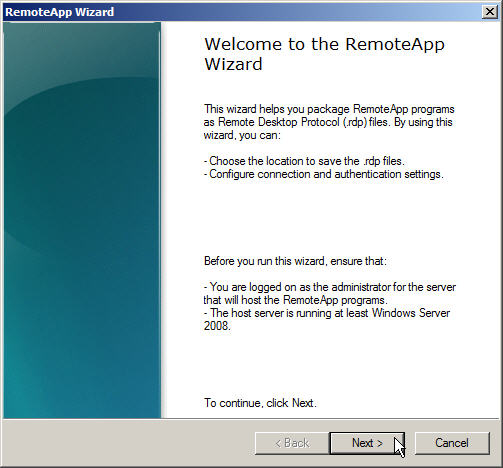Select the Welcome to the RemoteApp Wizard heading

point(324,54)
